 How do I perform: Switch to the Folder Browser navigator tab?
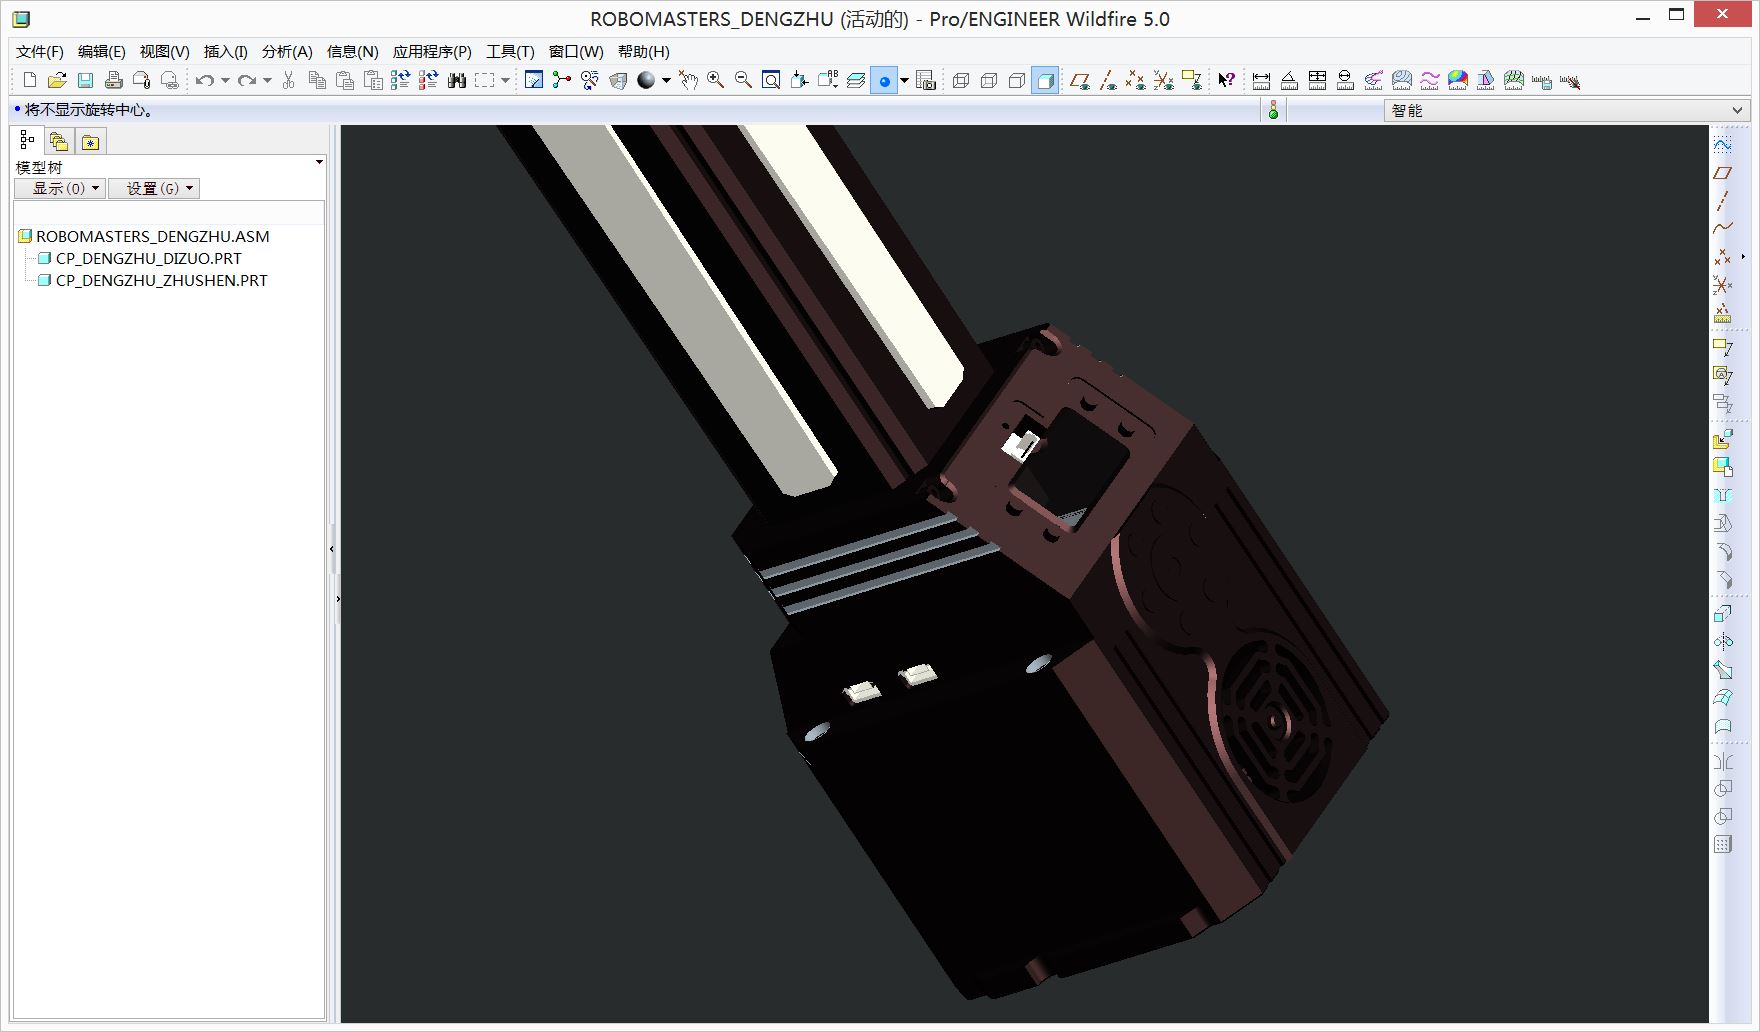point(59,142)
